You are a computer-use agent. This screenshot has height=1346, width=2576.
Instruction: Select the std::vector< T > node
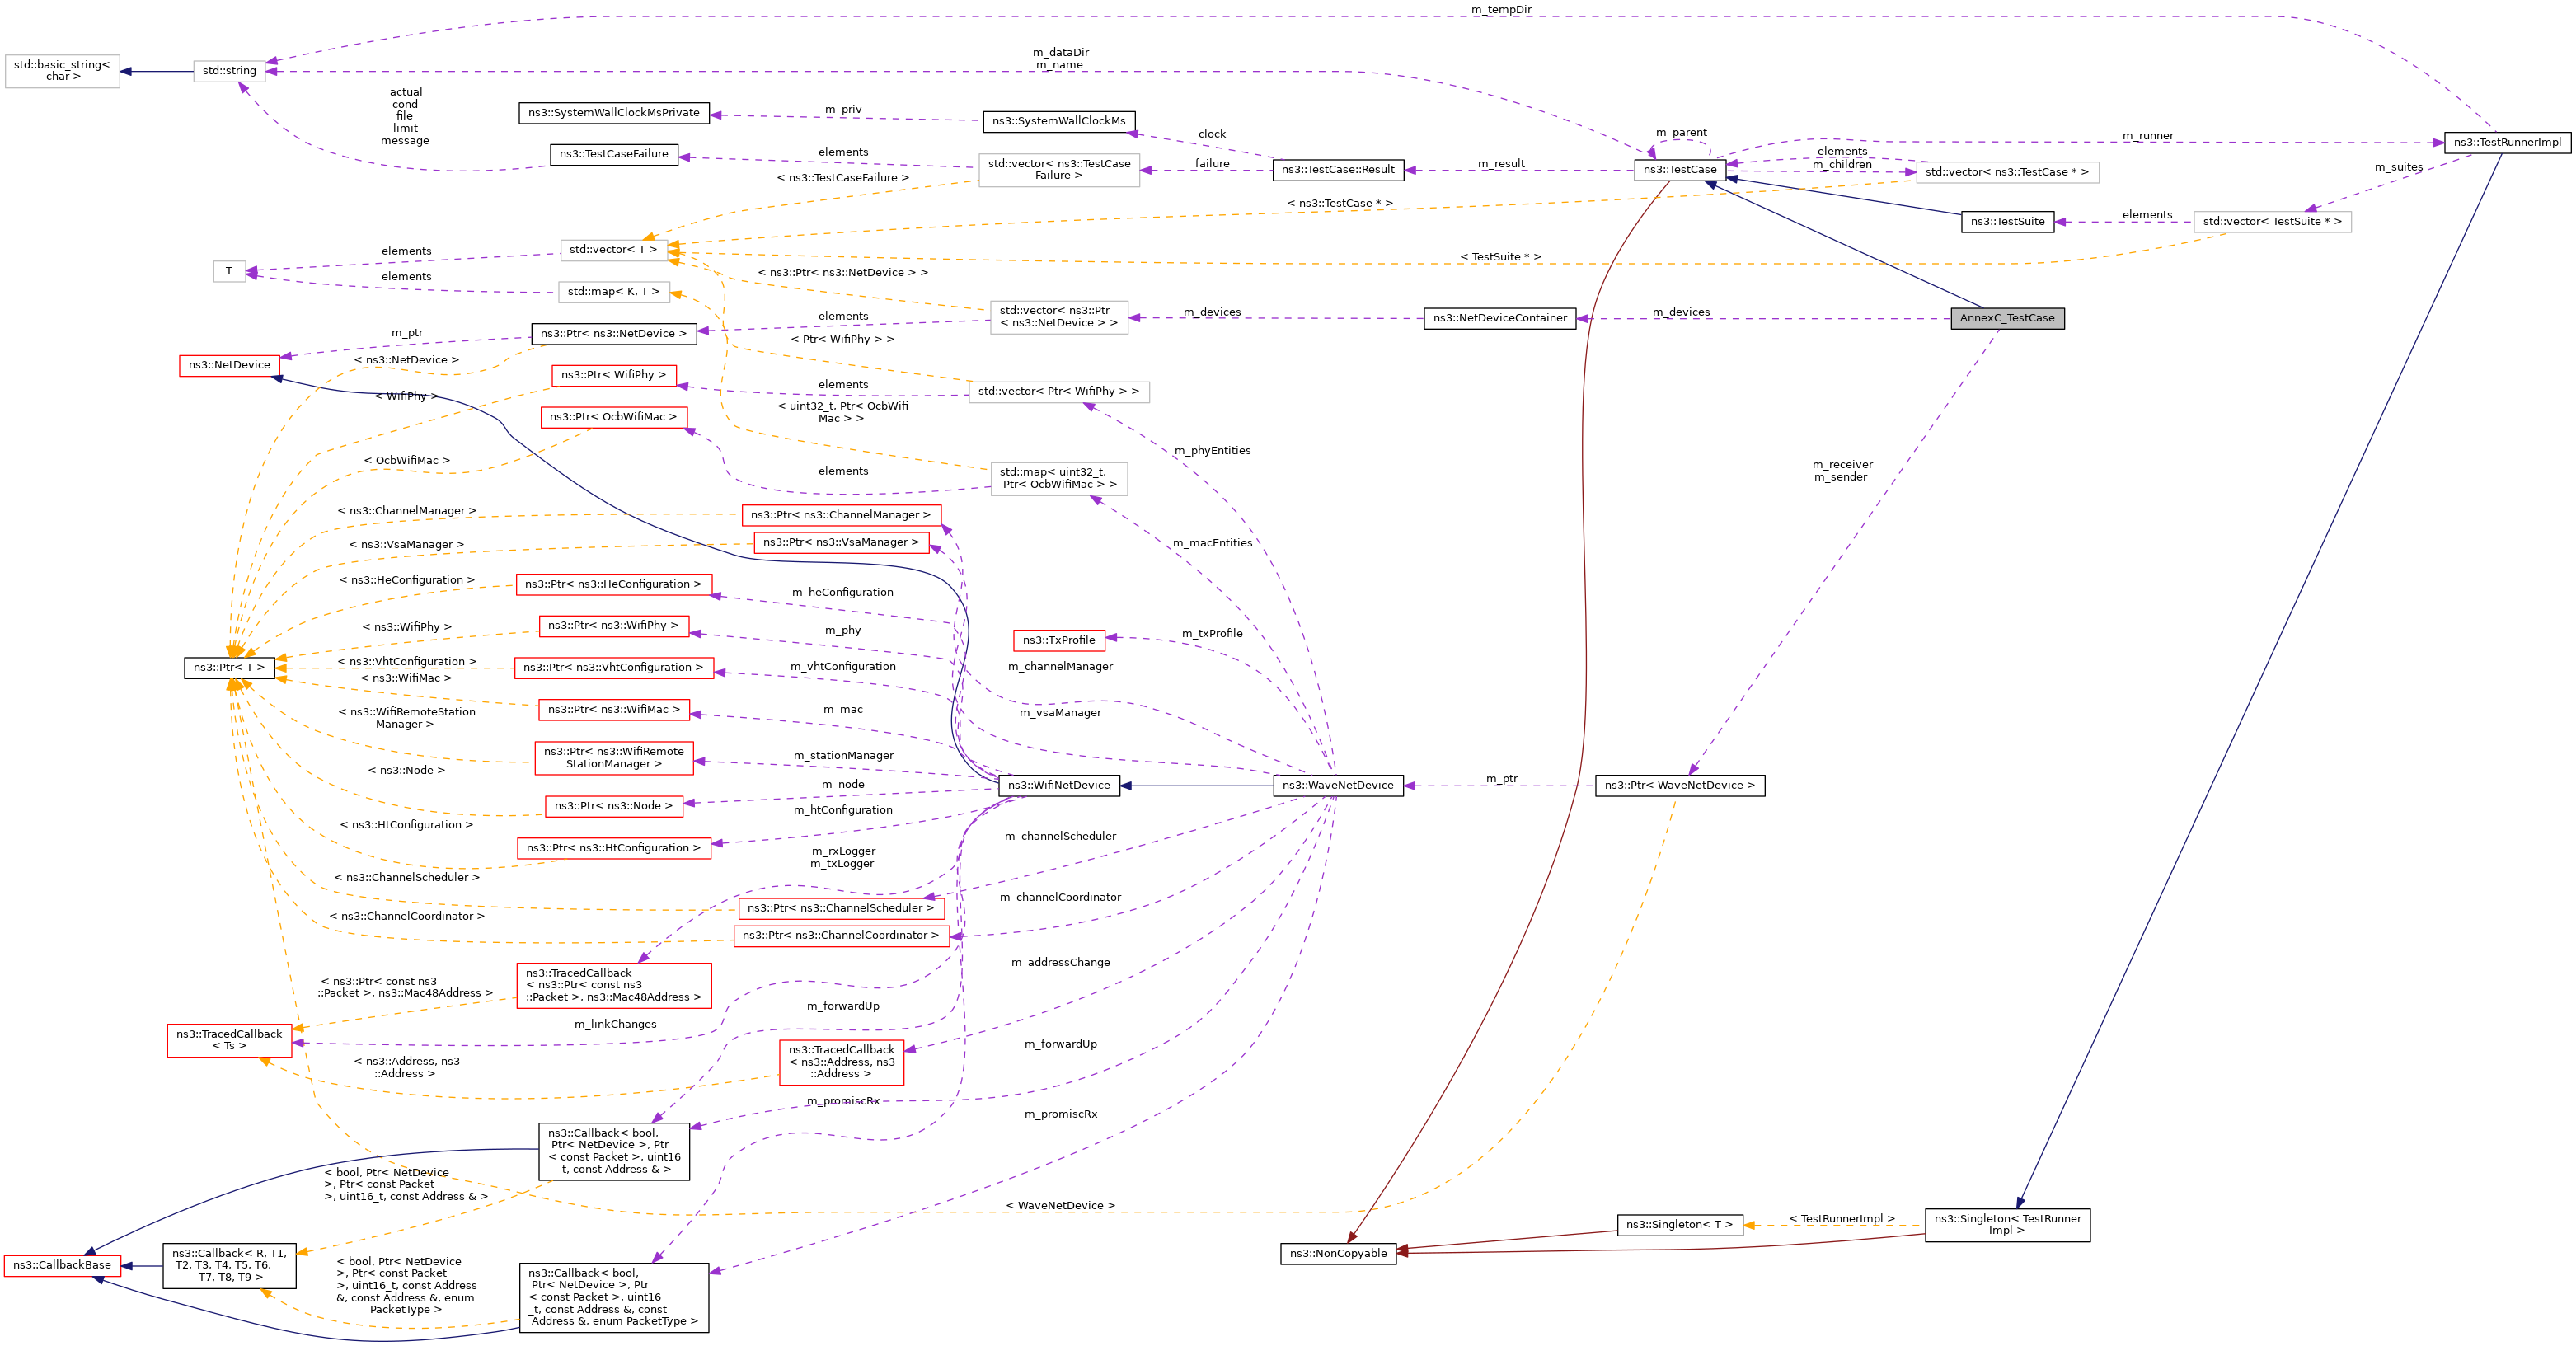pos(613,250)
